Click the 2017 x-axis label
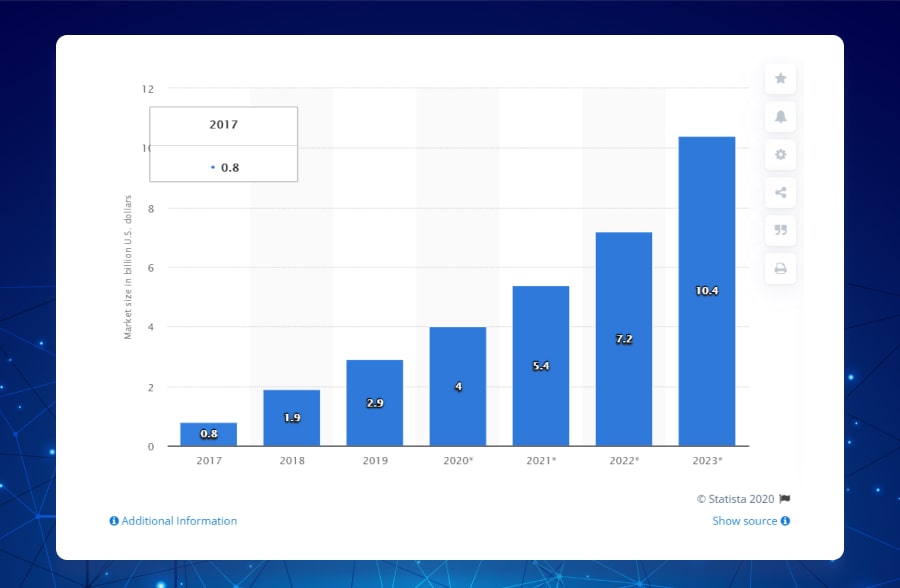This screenshot has width=900, height=588. pos(209,461)
